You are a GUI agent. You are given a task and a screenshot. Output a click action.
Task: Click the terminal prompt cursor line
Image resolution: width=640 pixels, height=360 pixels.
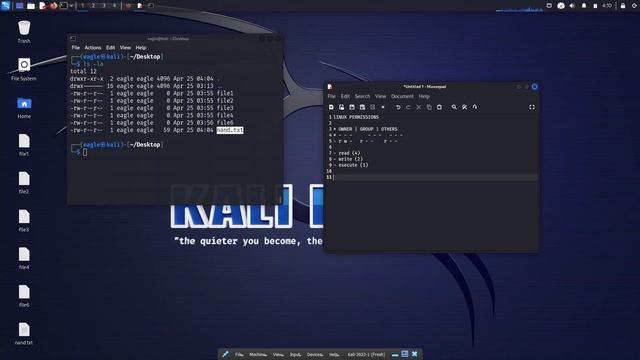point(85,152)
